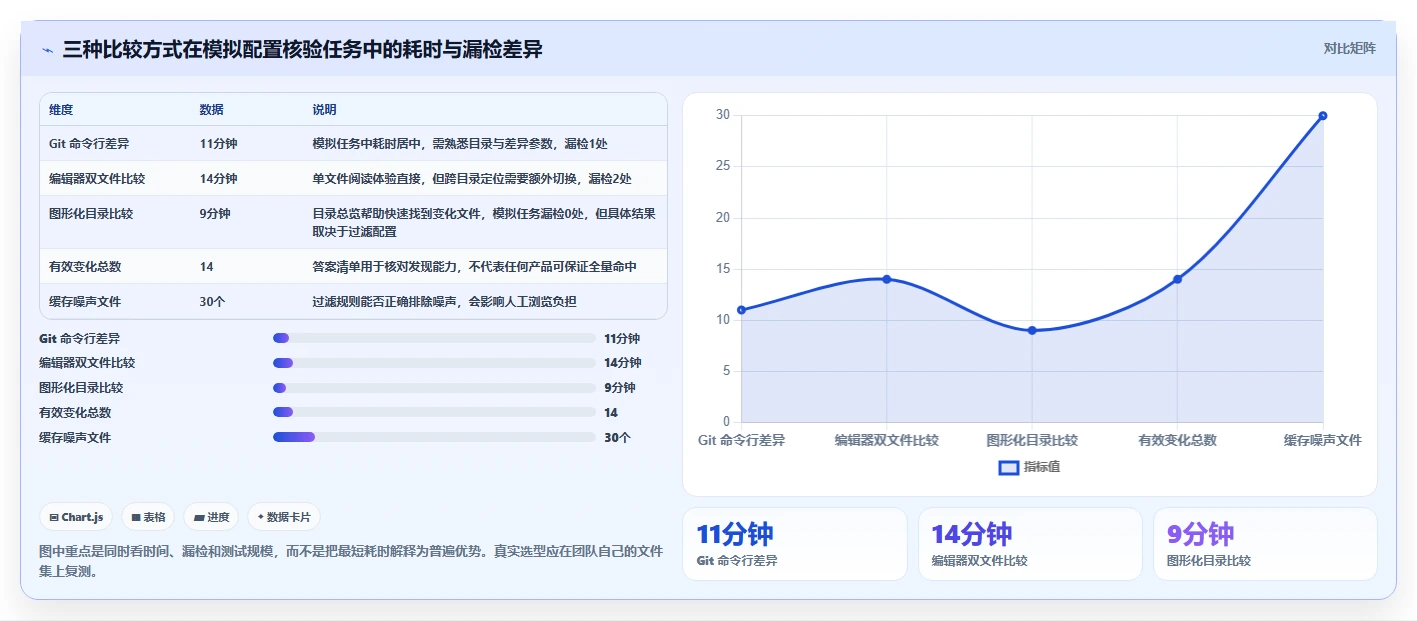Click the x-axis label 缓存噪声文件
Screen dimensions: 1417x621
coord(1323,440)
